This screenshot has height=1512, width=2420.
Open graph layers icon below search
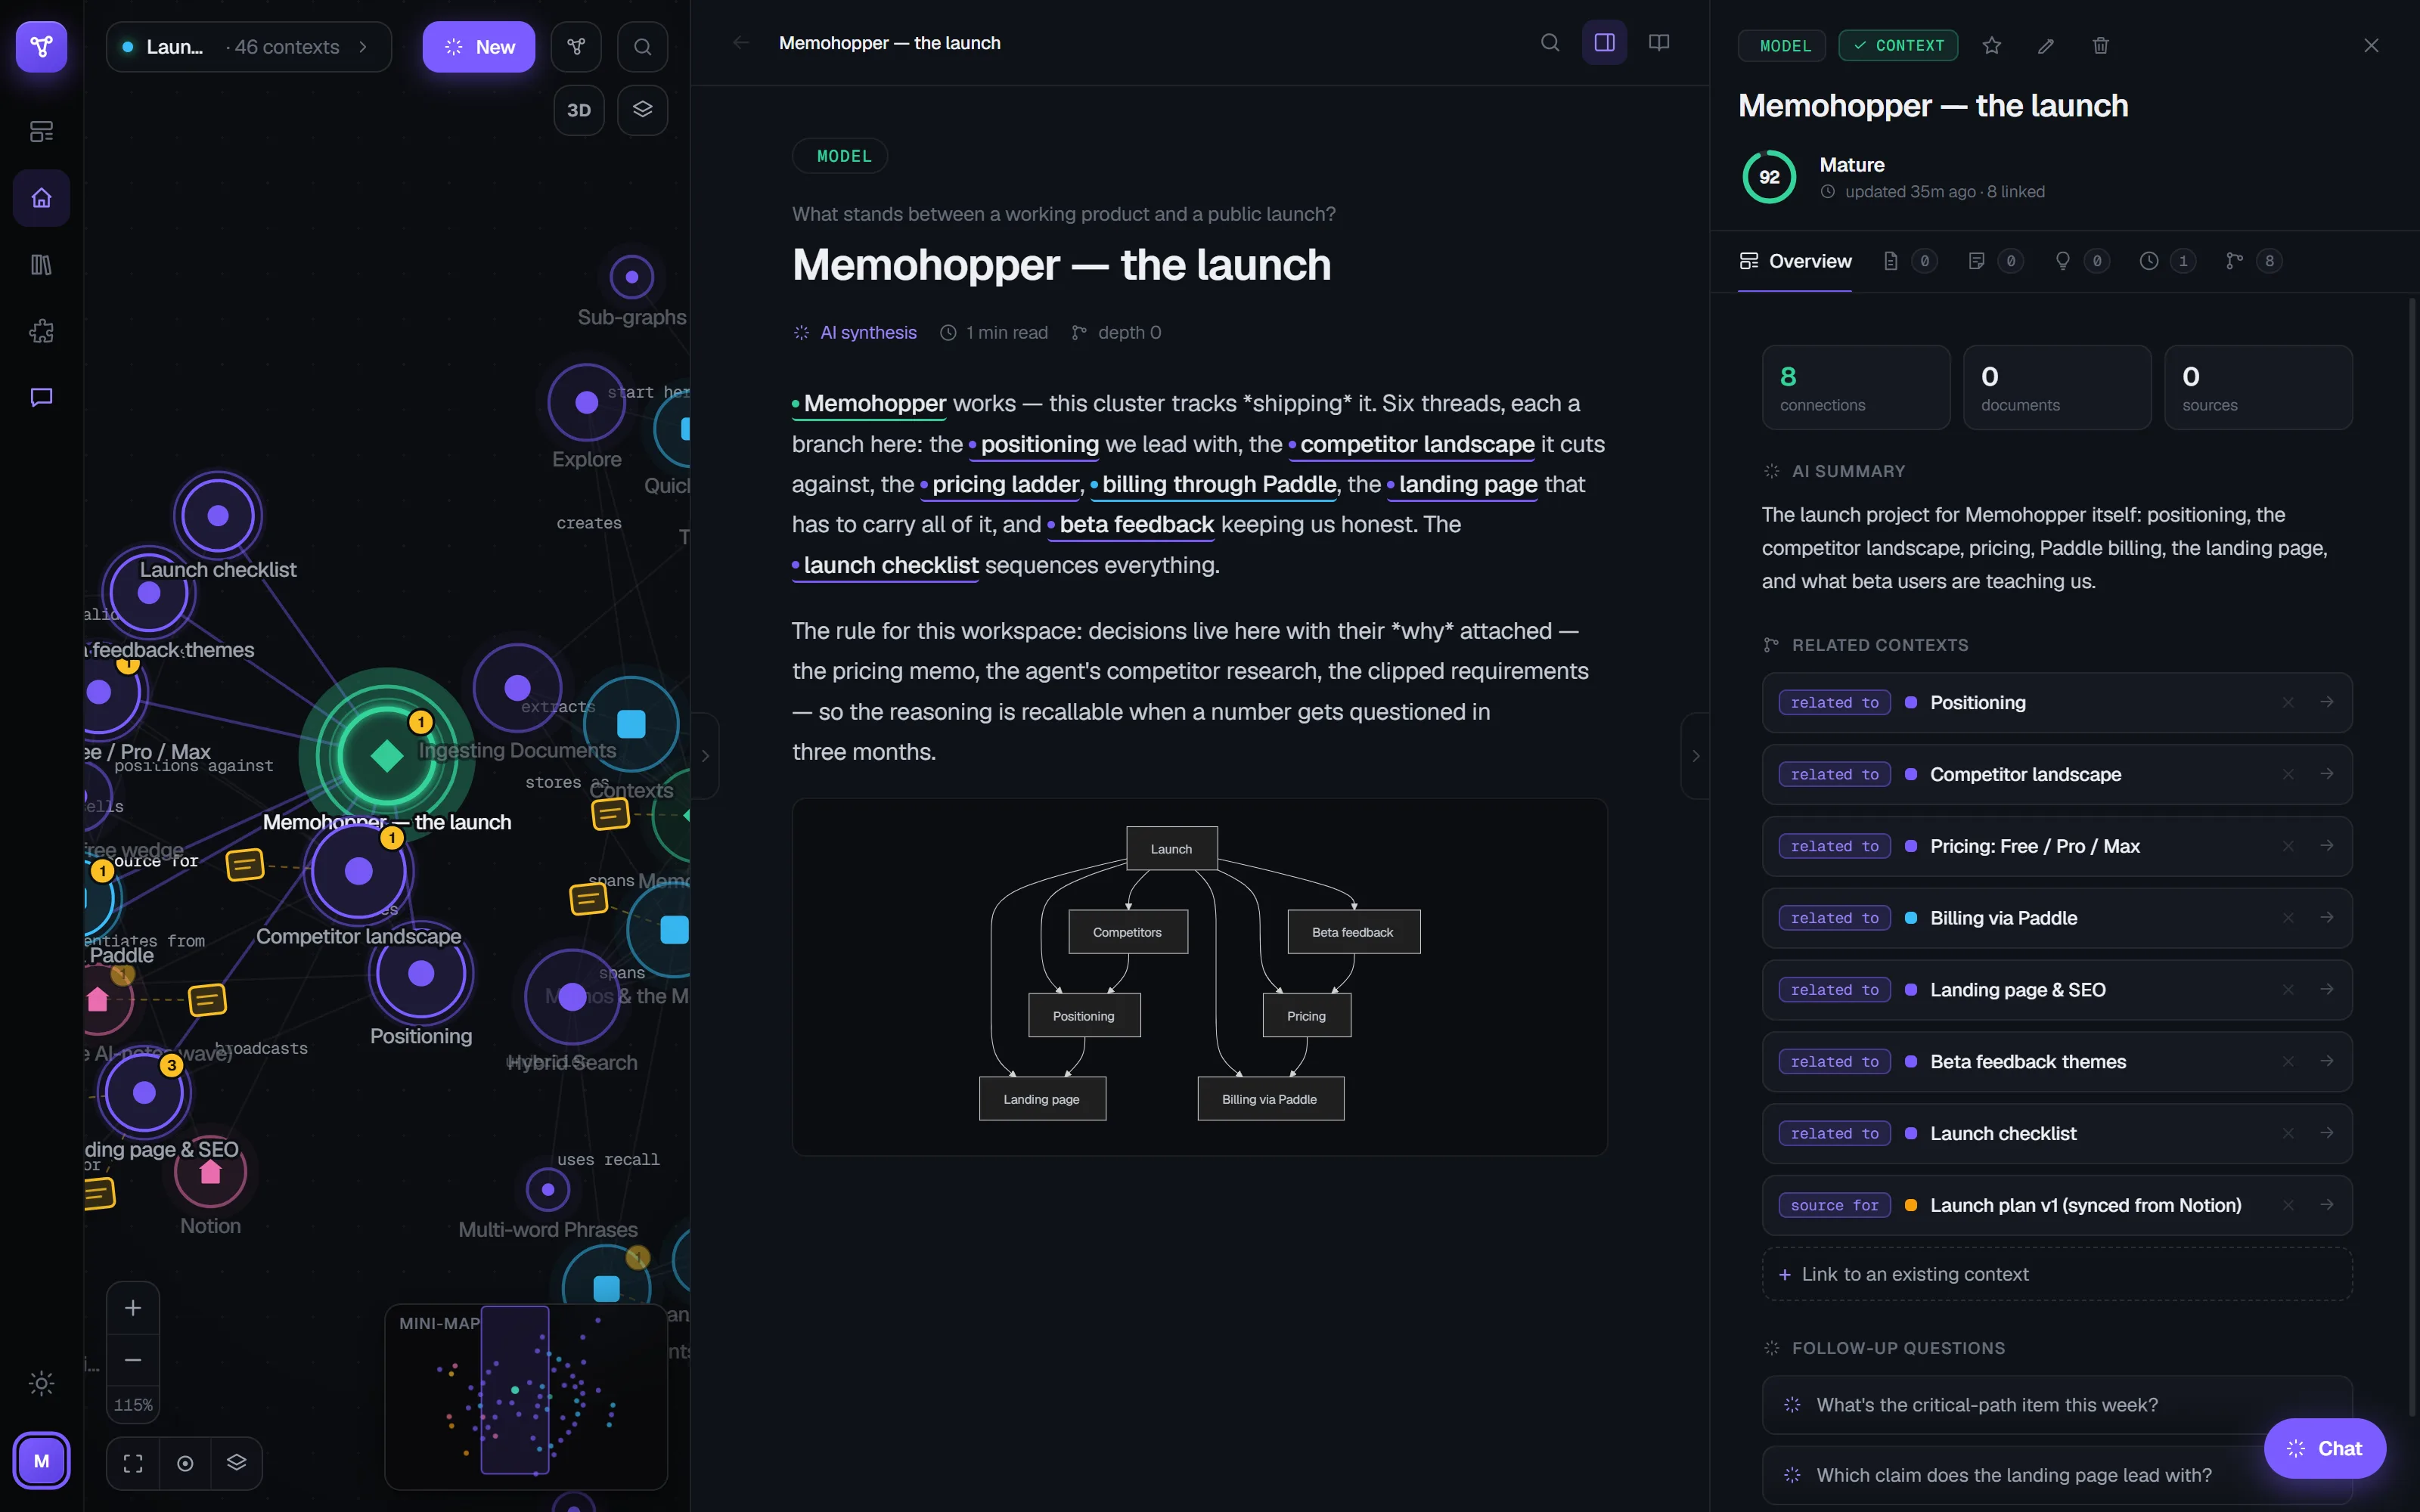point(642,110)
